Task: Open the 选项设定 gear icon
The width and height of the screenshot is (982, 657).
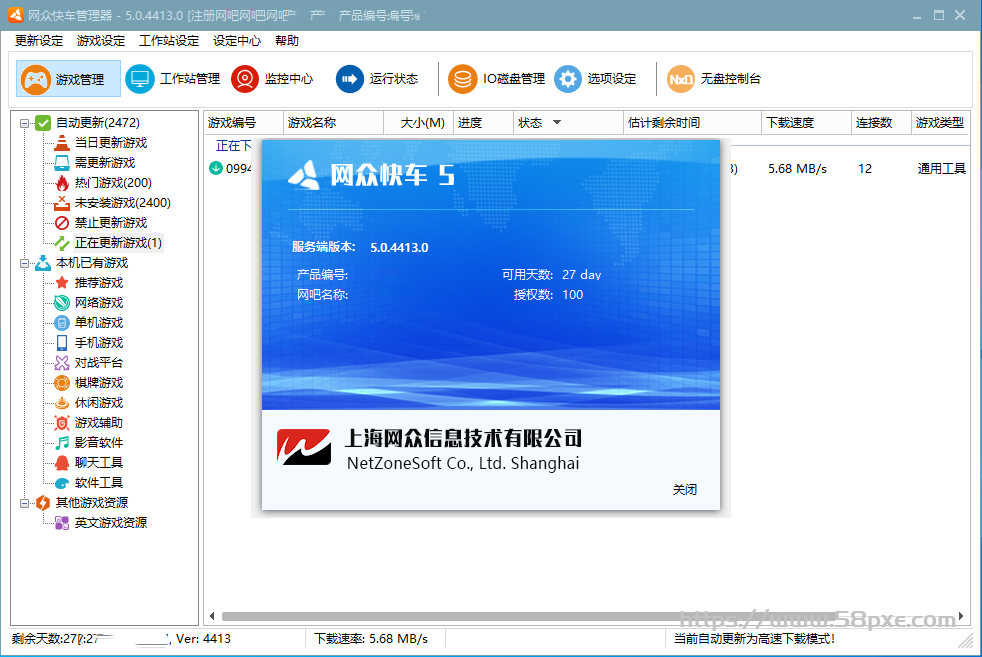Action: (568, 79)
